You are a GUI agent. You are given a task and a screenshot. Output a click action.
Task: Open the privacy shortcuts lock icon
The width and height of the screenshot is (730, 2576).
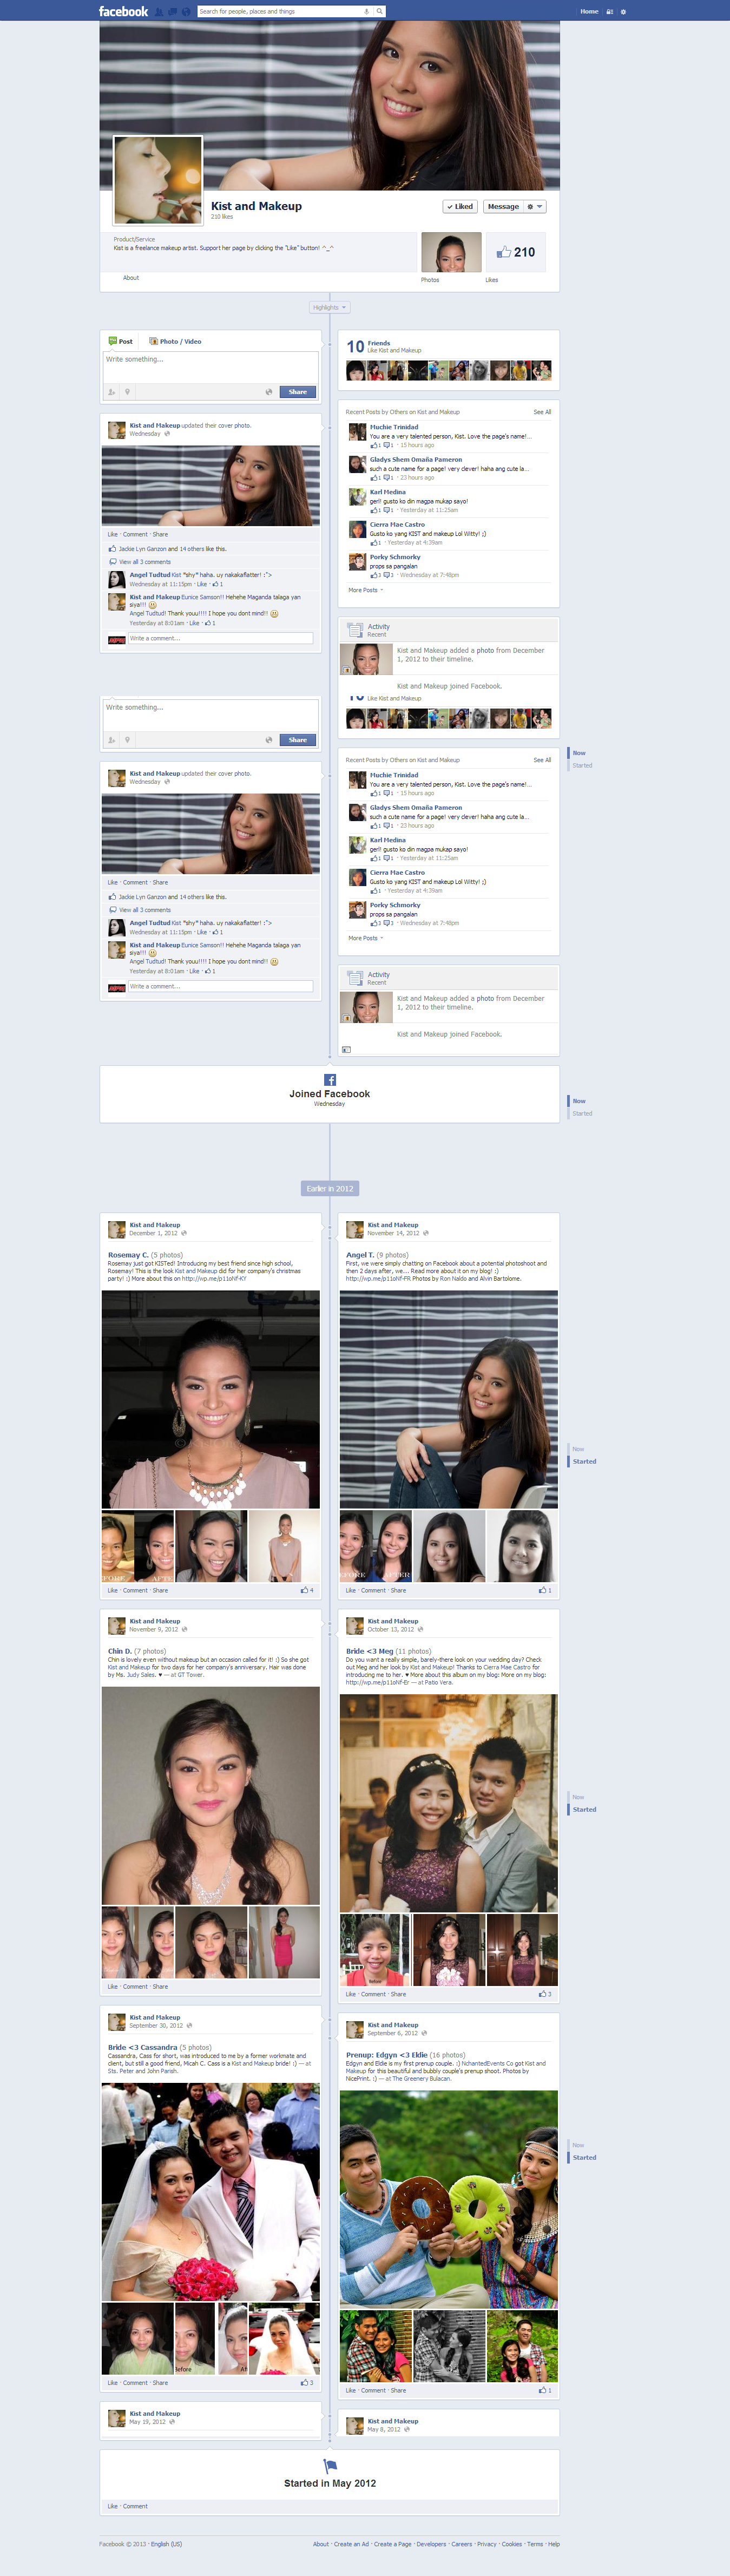[x=609, y=12]
